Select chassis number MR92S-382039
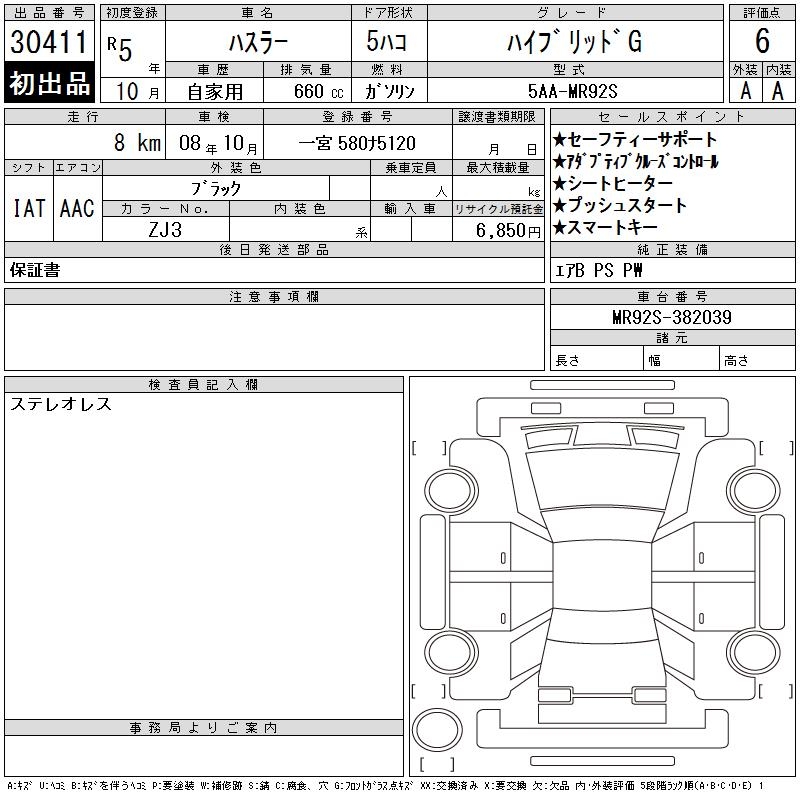 coord(672,317)
